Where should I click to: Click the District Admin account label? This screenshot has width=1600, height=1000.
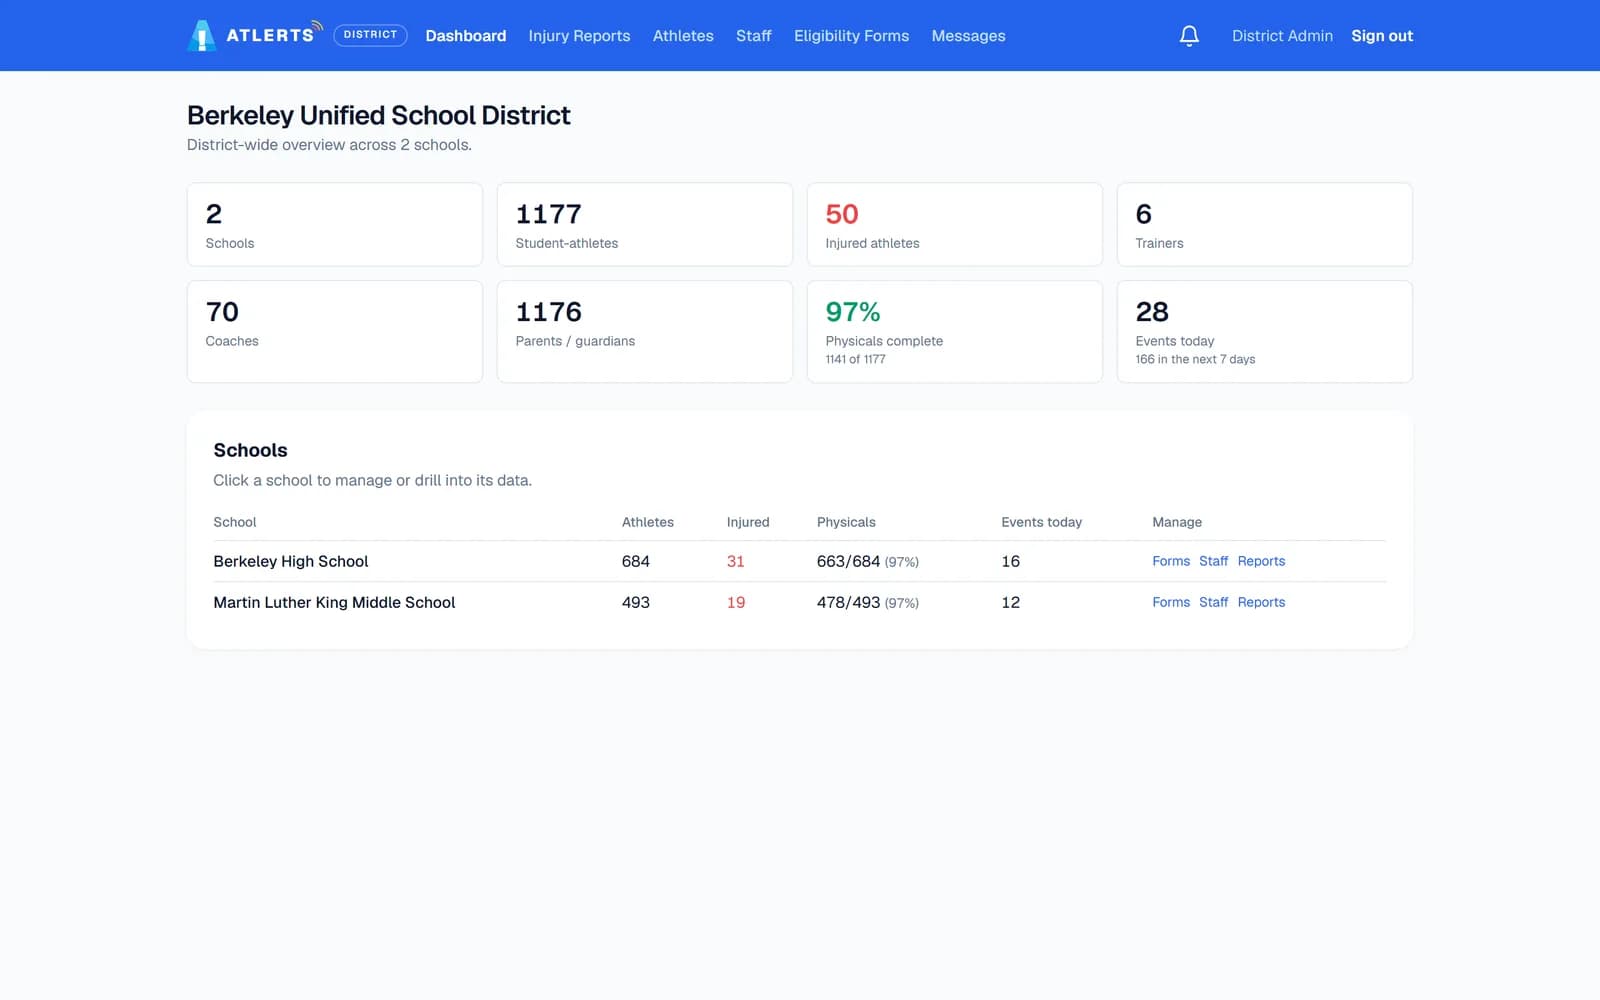[x=1282, y=36]
